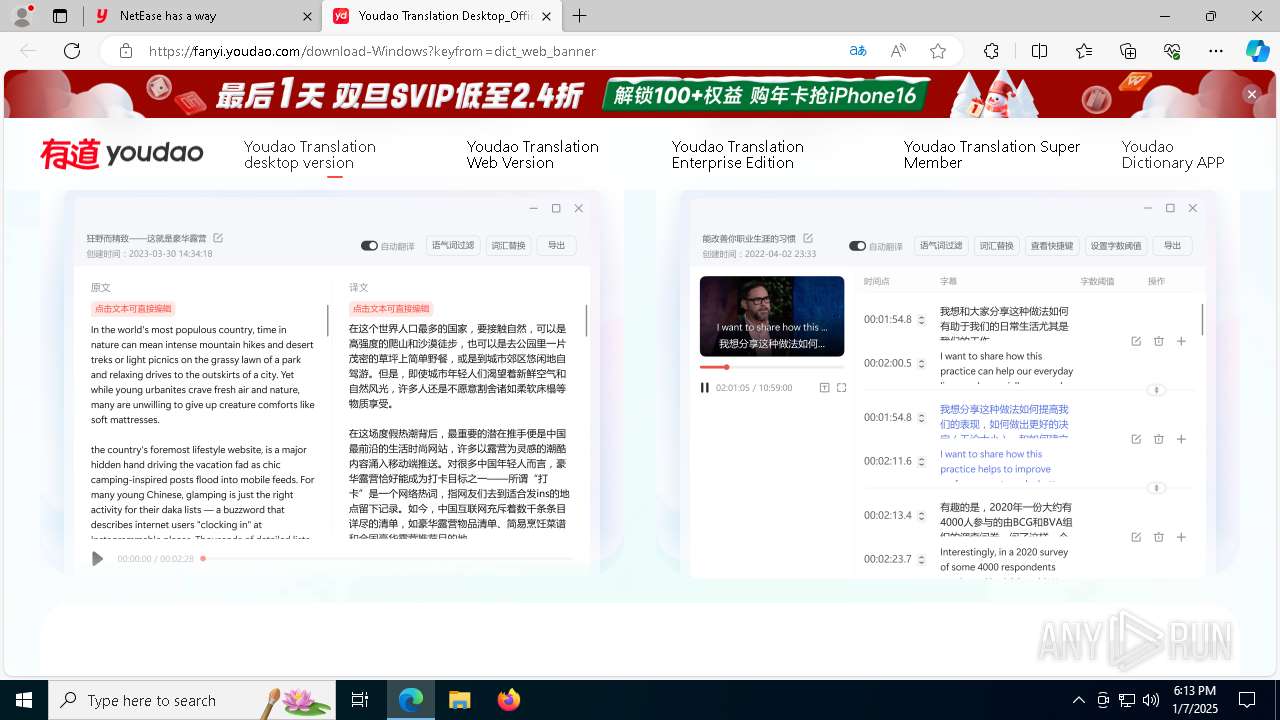
Task: Open the Windows Start menu
Action: pos(24,700)
